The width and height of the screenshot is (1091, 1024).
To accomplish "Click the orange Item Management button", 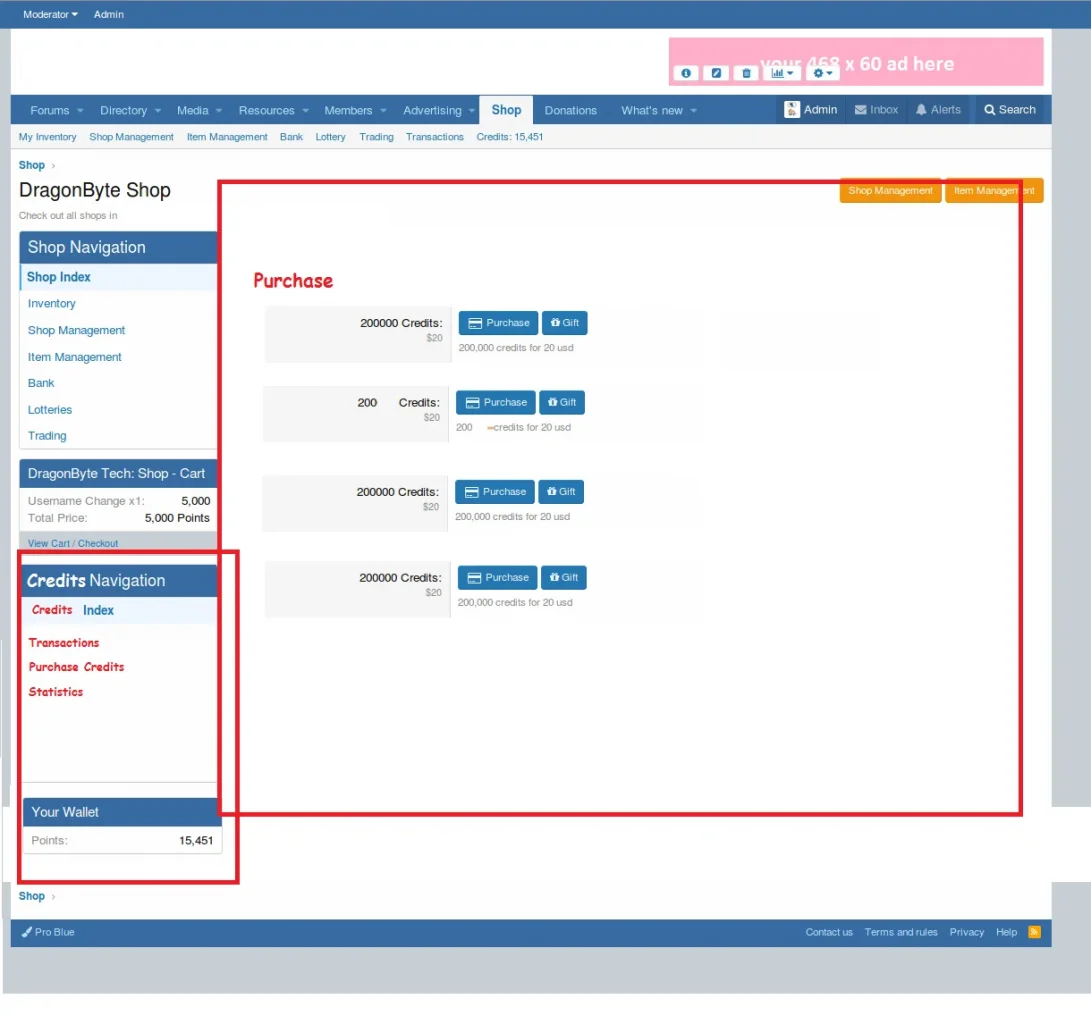I will [994, 191].
